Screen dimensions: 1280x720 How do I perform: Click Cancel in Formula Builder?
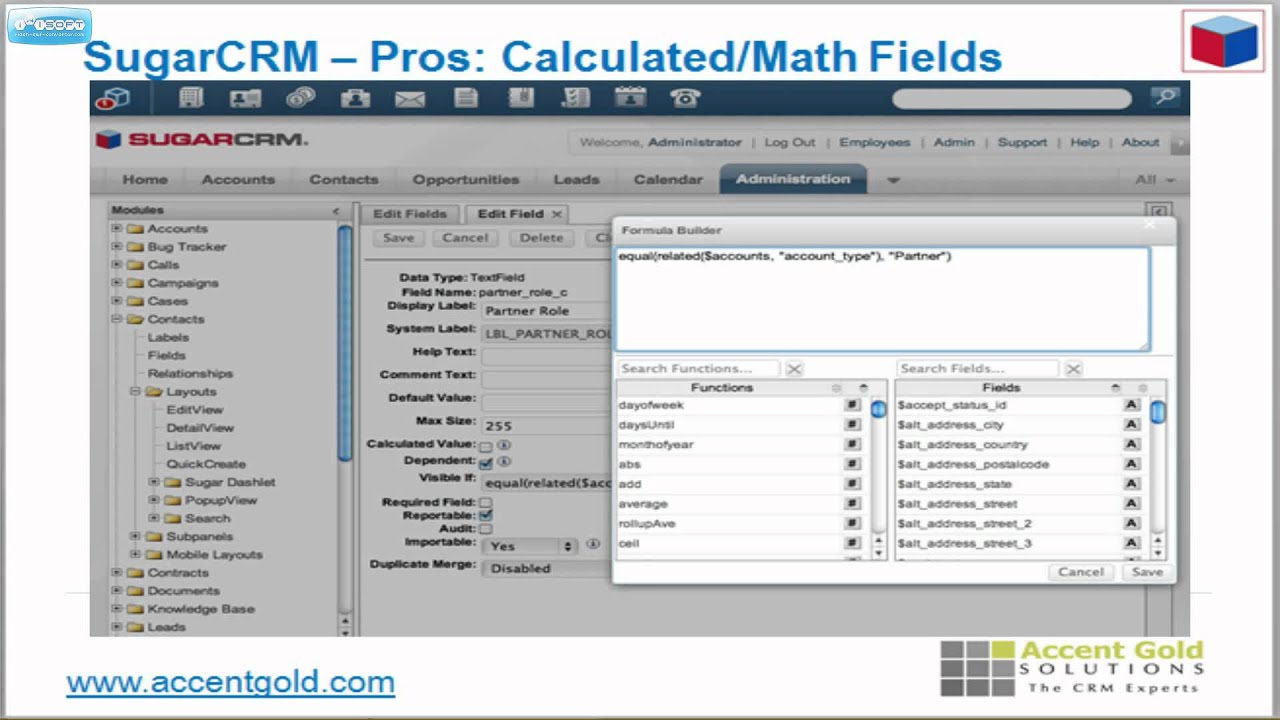point(1081,572)
